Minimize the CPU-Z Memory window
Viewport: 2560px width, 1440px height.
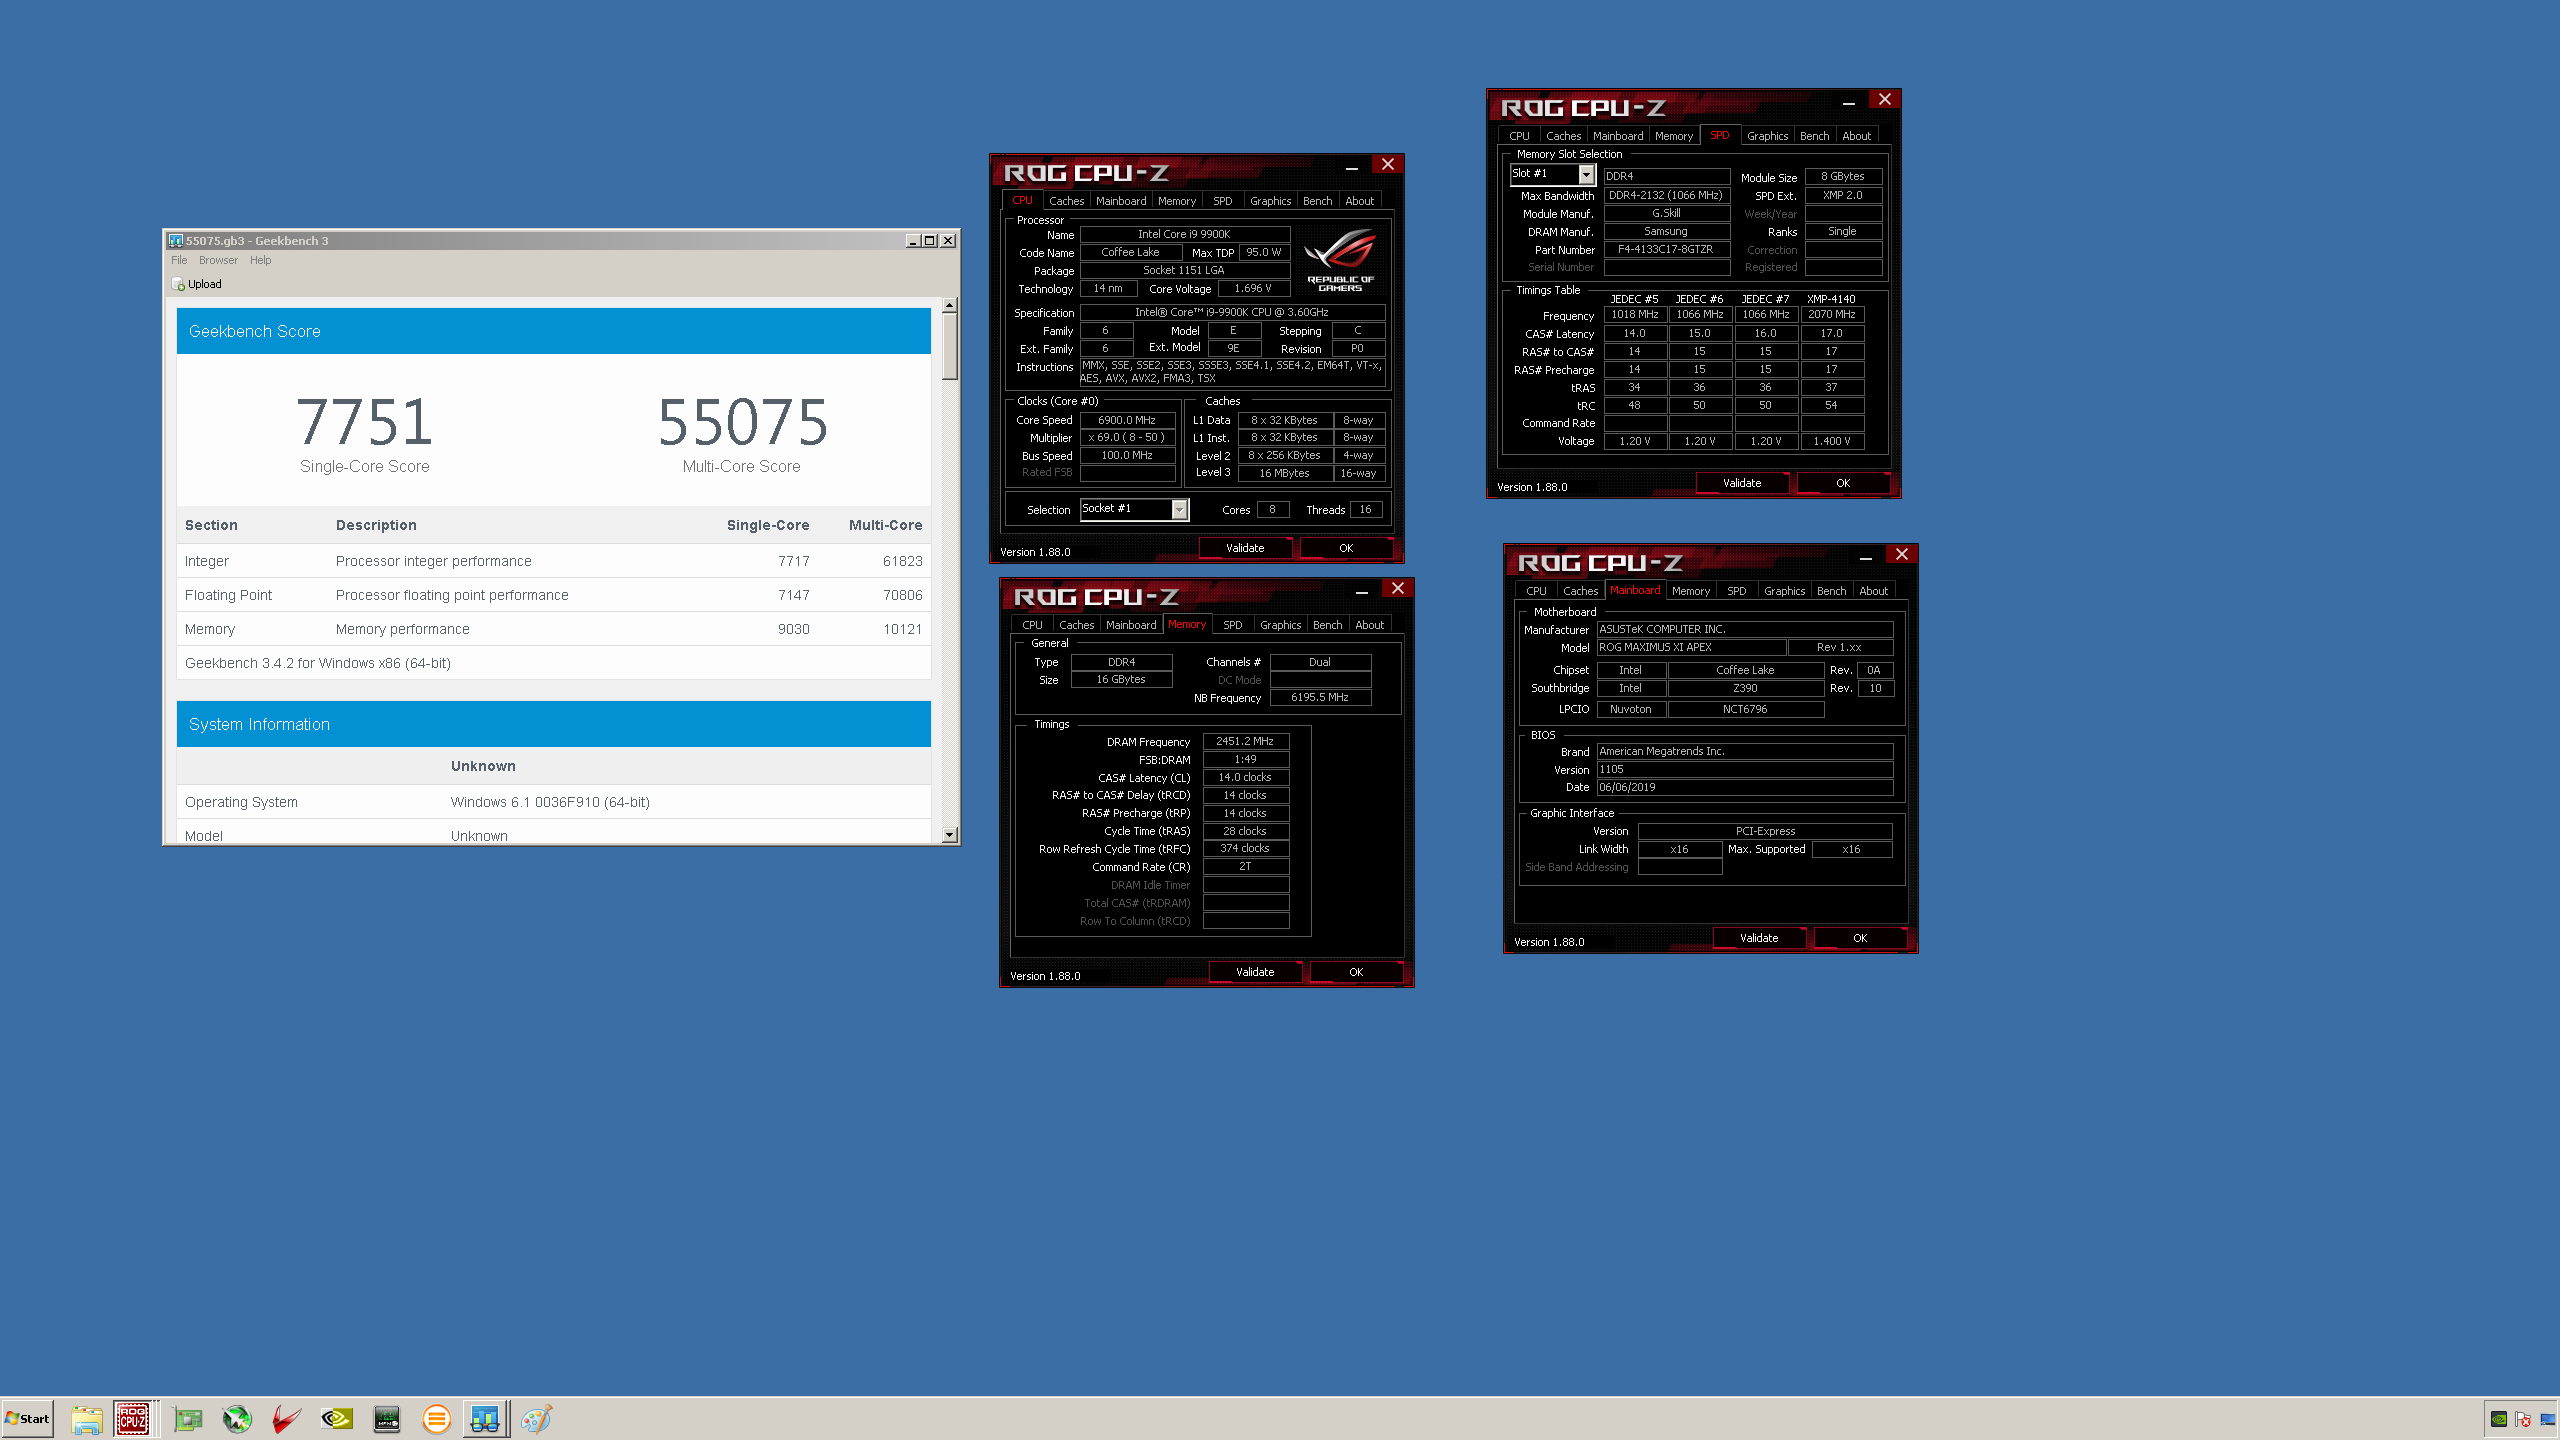(1362, 590)
